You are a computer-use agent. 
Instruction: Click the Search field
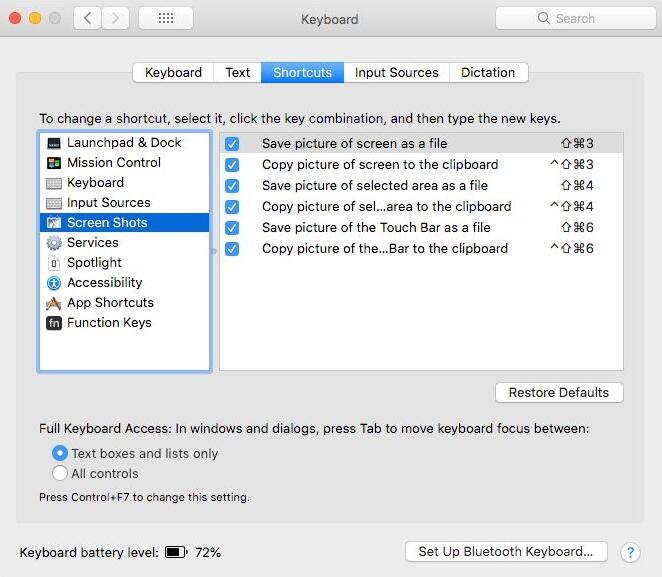(x=575, y=18)
